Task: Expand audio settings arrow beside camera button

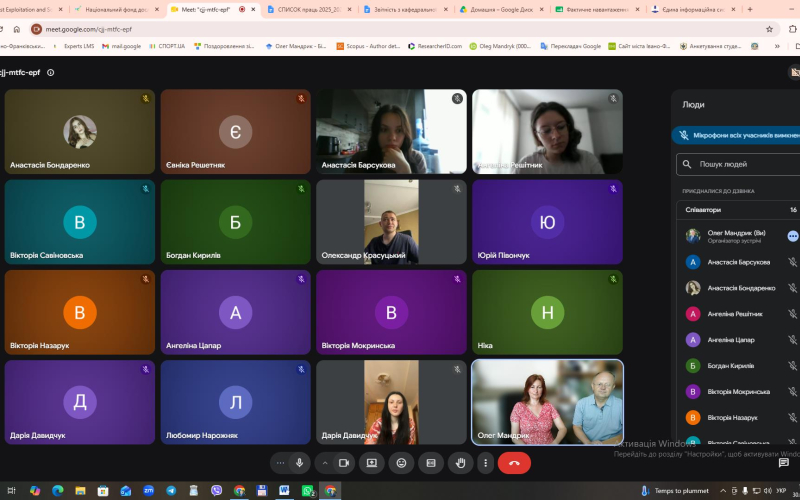Action: (324, 463)
